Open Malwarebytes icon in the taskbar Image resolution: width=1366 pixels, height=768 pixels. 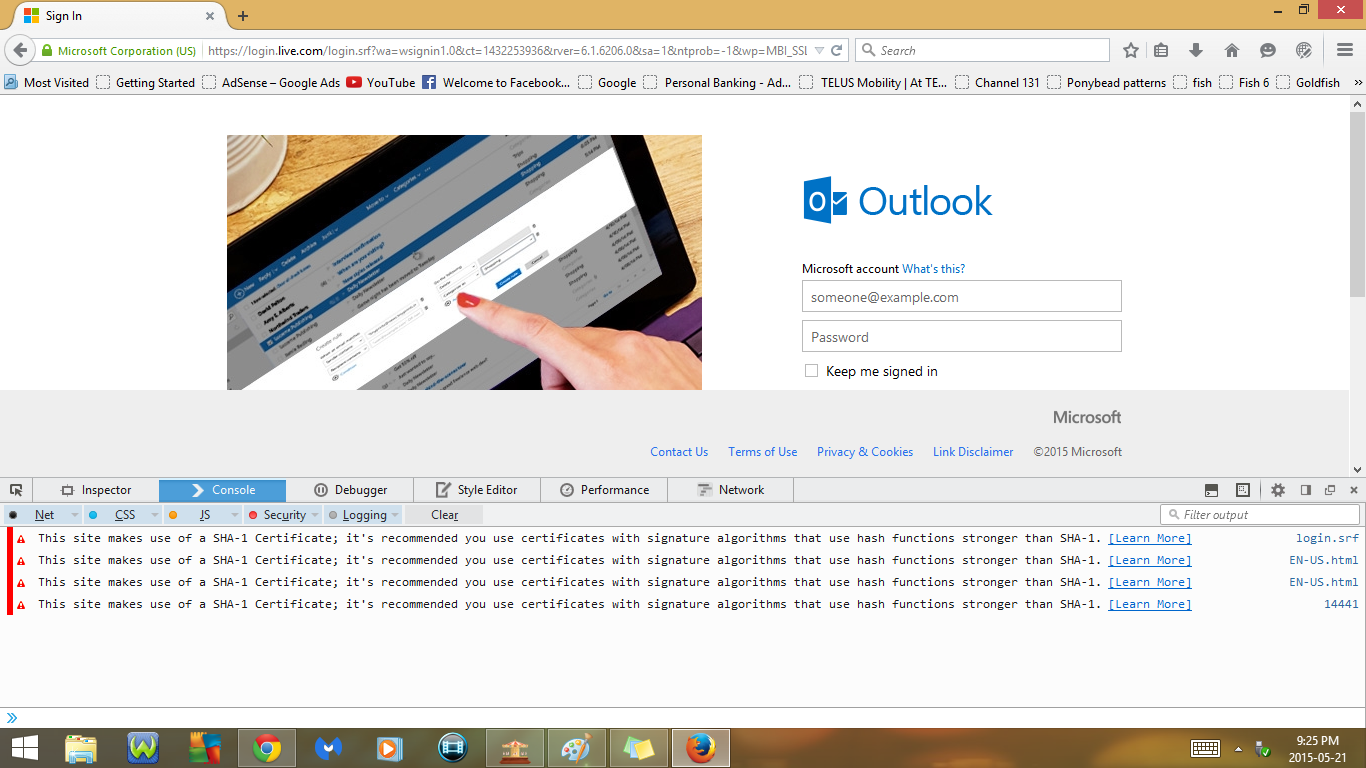click(329, 748)
